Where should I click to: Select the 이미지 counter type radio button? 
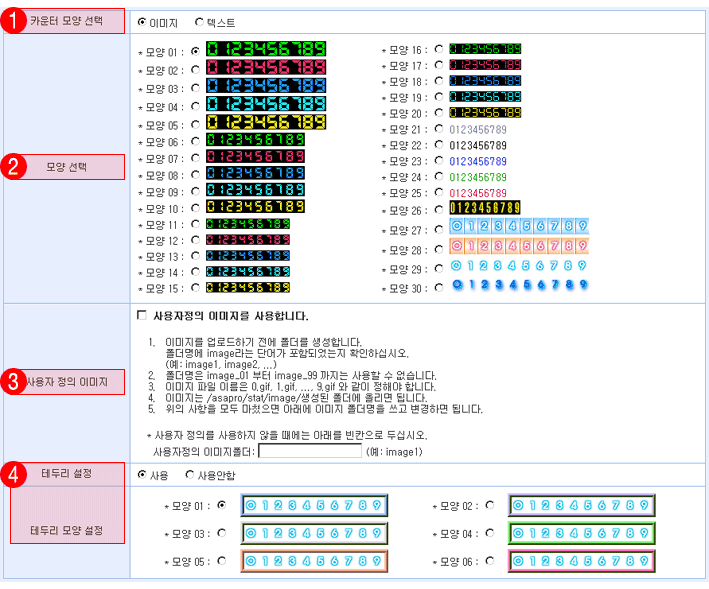tap(141, 21)
